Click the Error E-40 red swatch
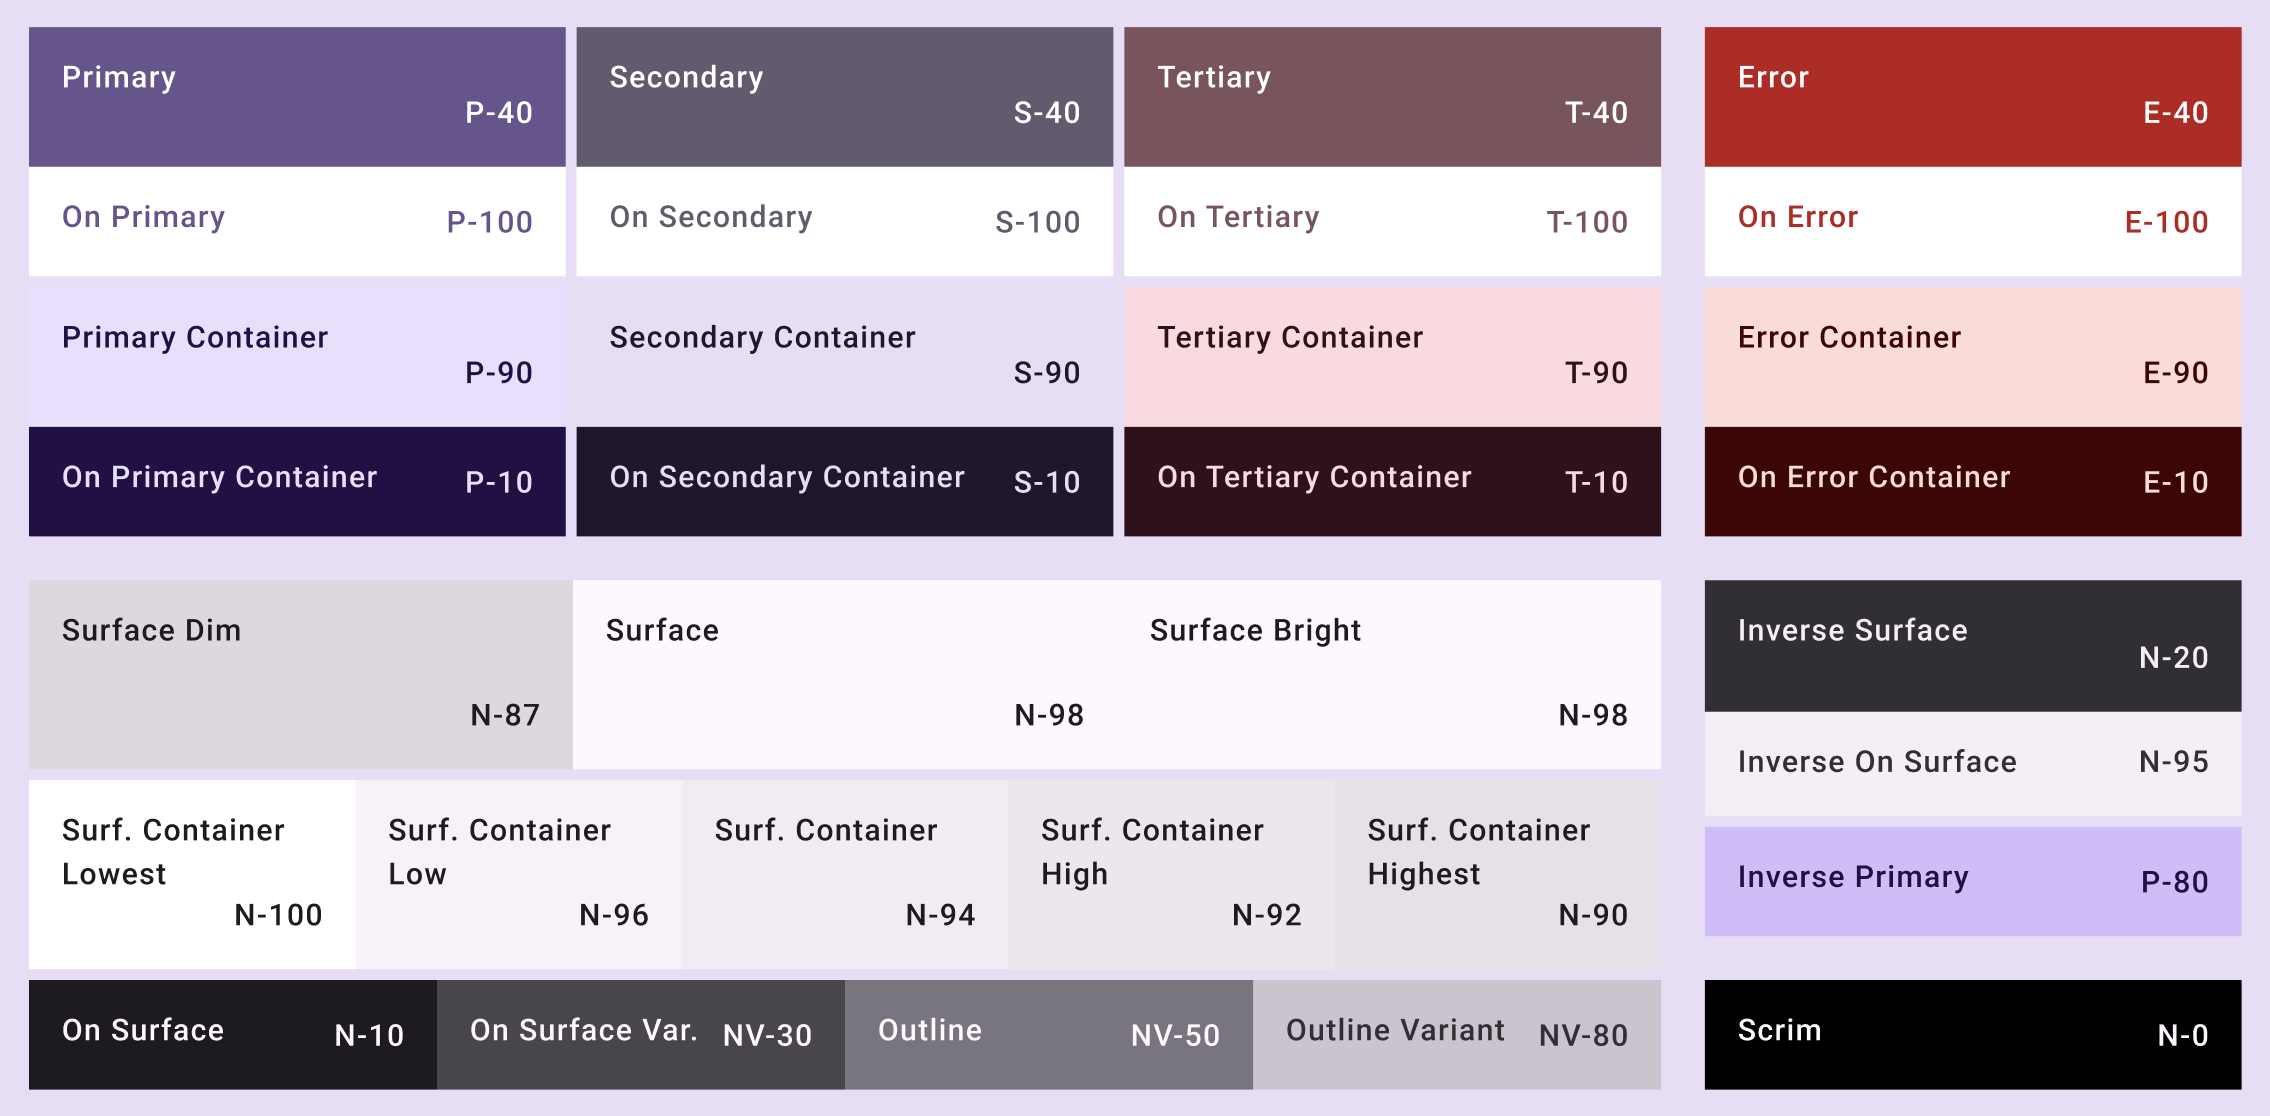The width and height of the screenshot is (2270, 1116). (x=1972, y=96)
